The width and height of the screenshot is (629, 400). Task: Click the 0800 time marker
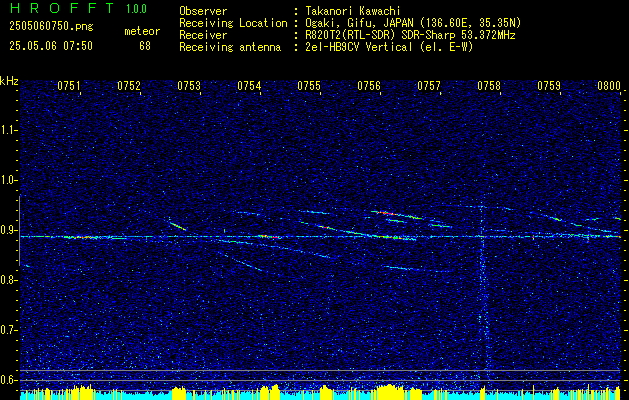[x=609, y=86]
